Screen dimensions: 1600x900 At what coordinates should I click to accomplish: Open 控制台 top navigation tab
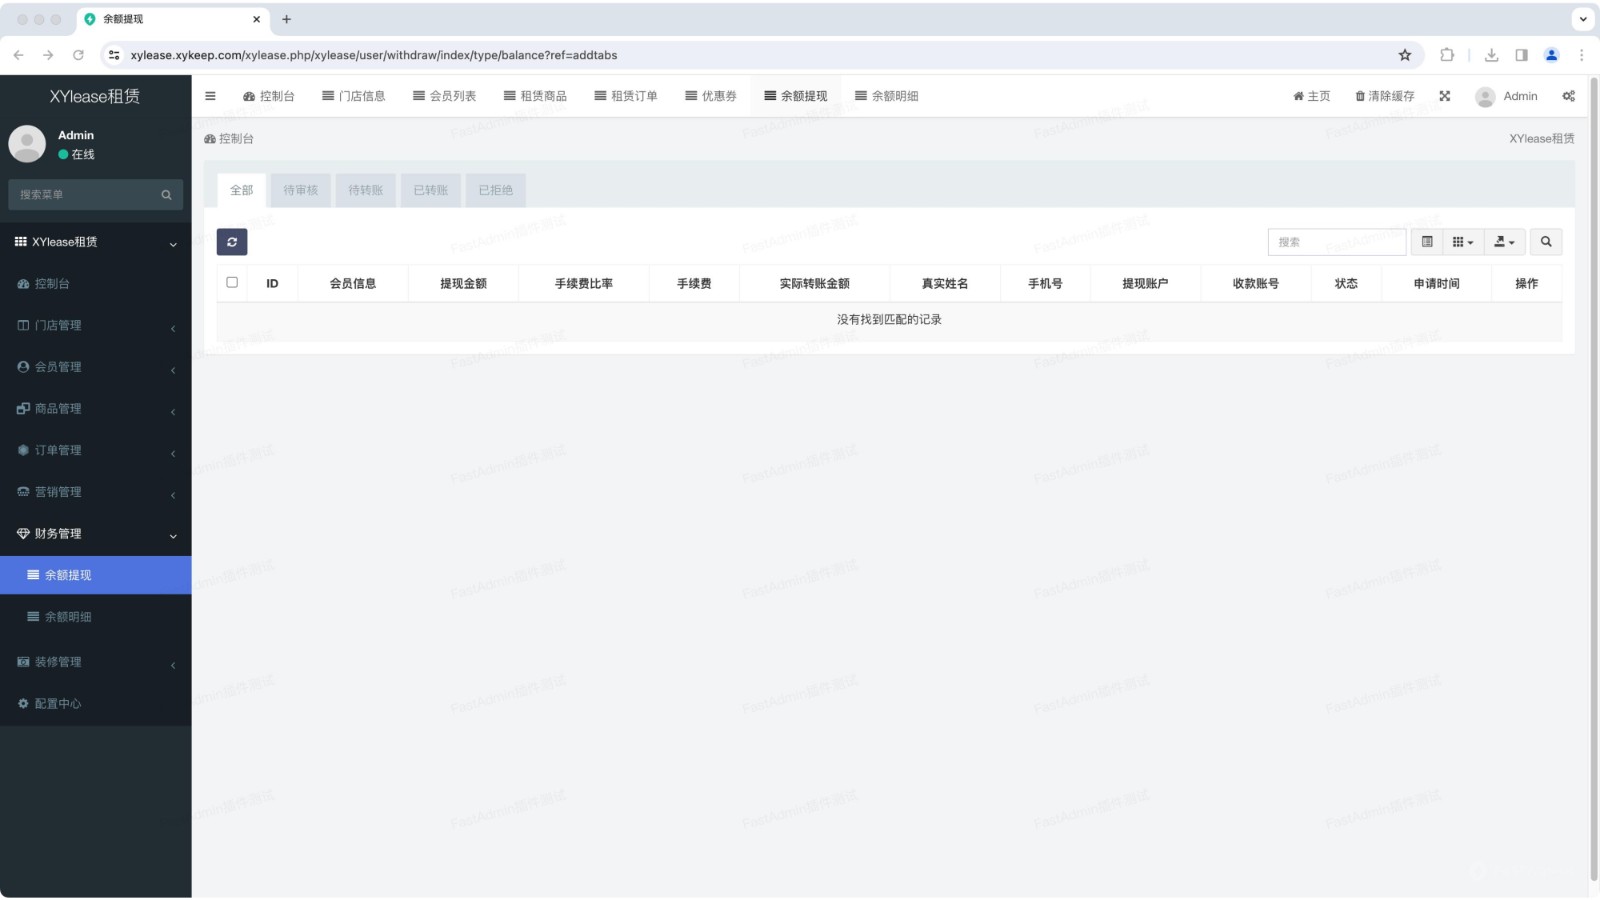click(x=269, y=96)
